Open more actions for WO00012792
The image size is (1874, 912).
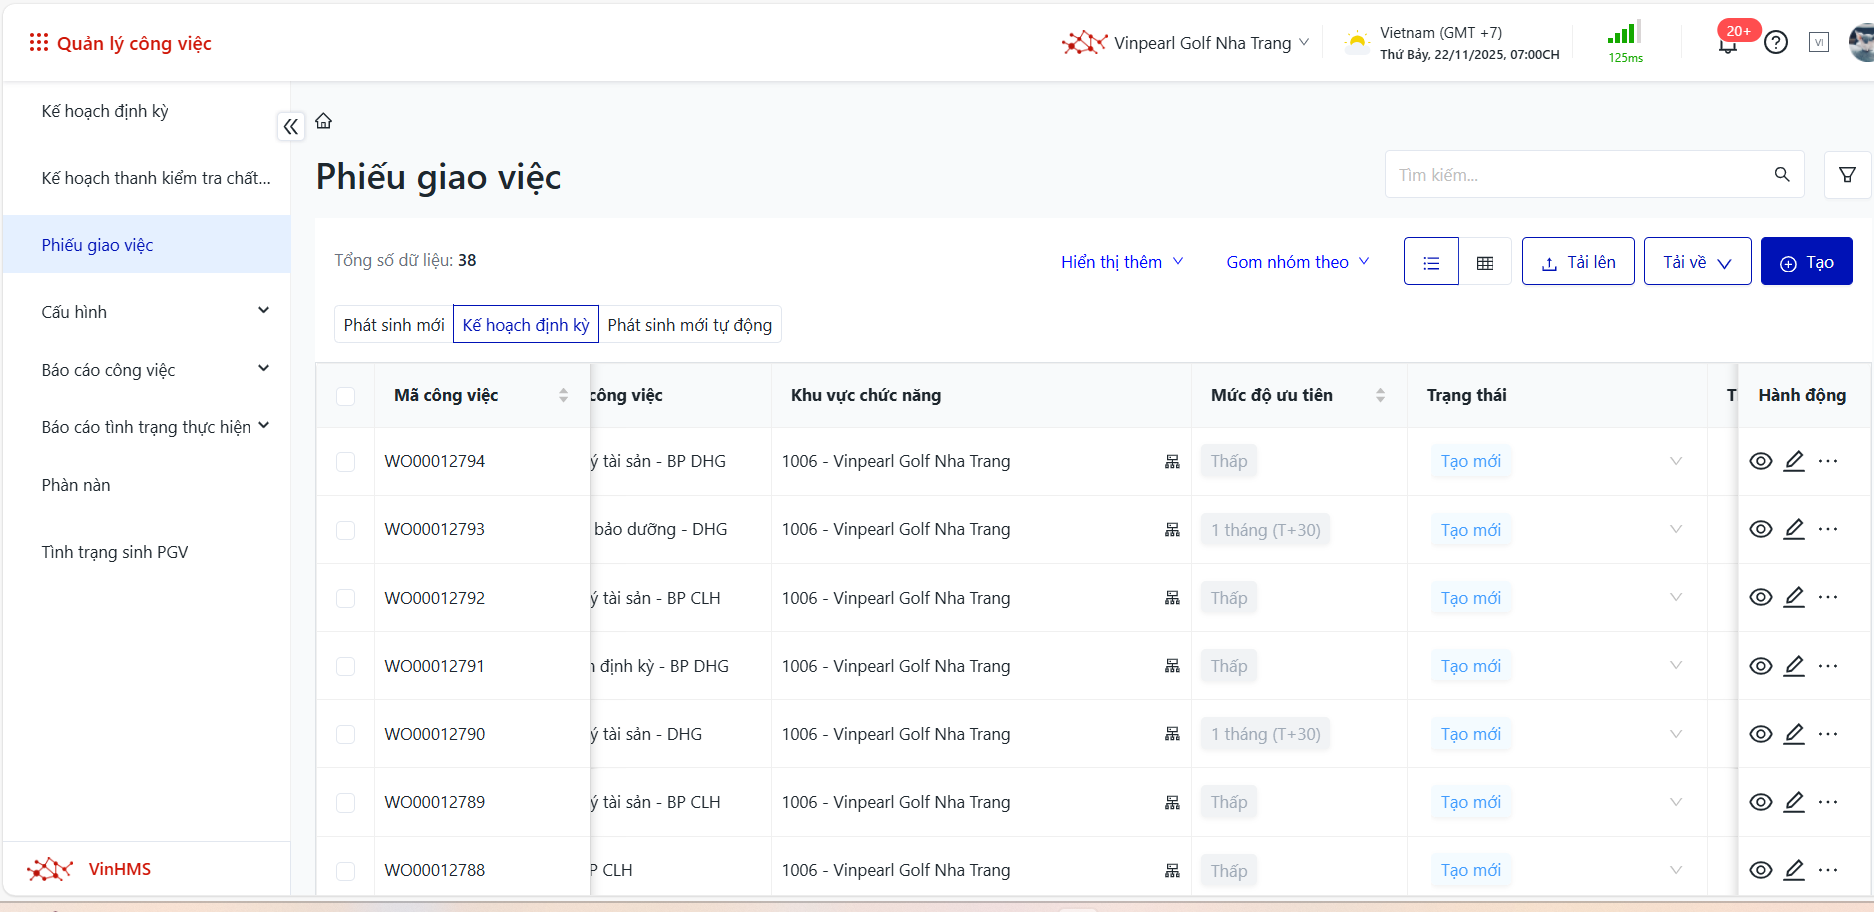coord(1828,597)
